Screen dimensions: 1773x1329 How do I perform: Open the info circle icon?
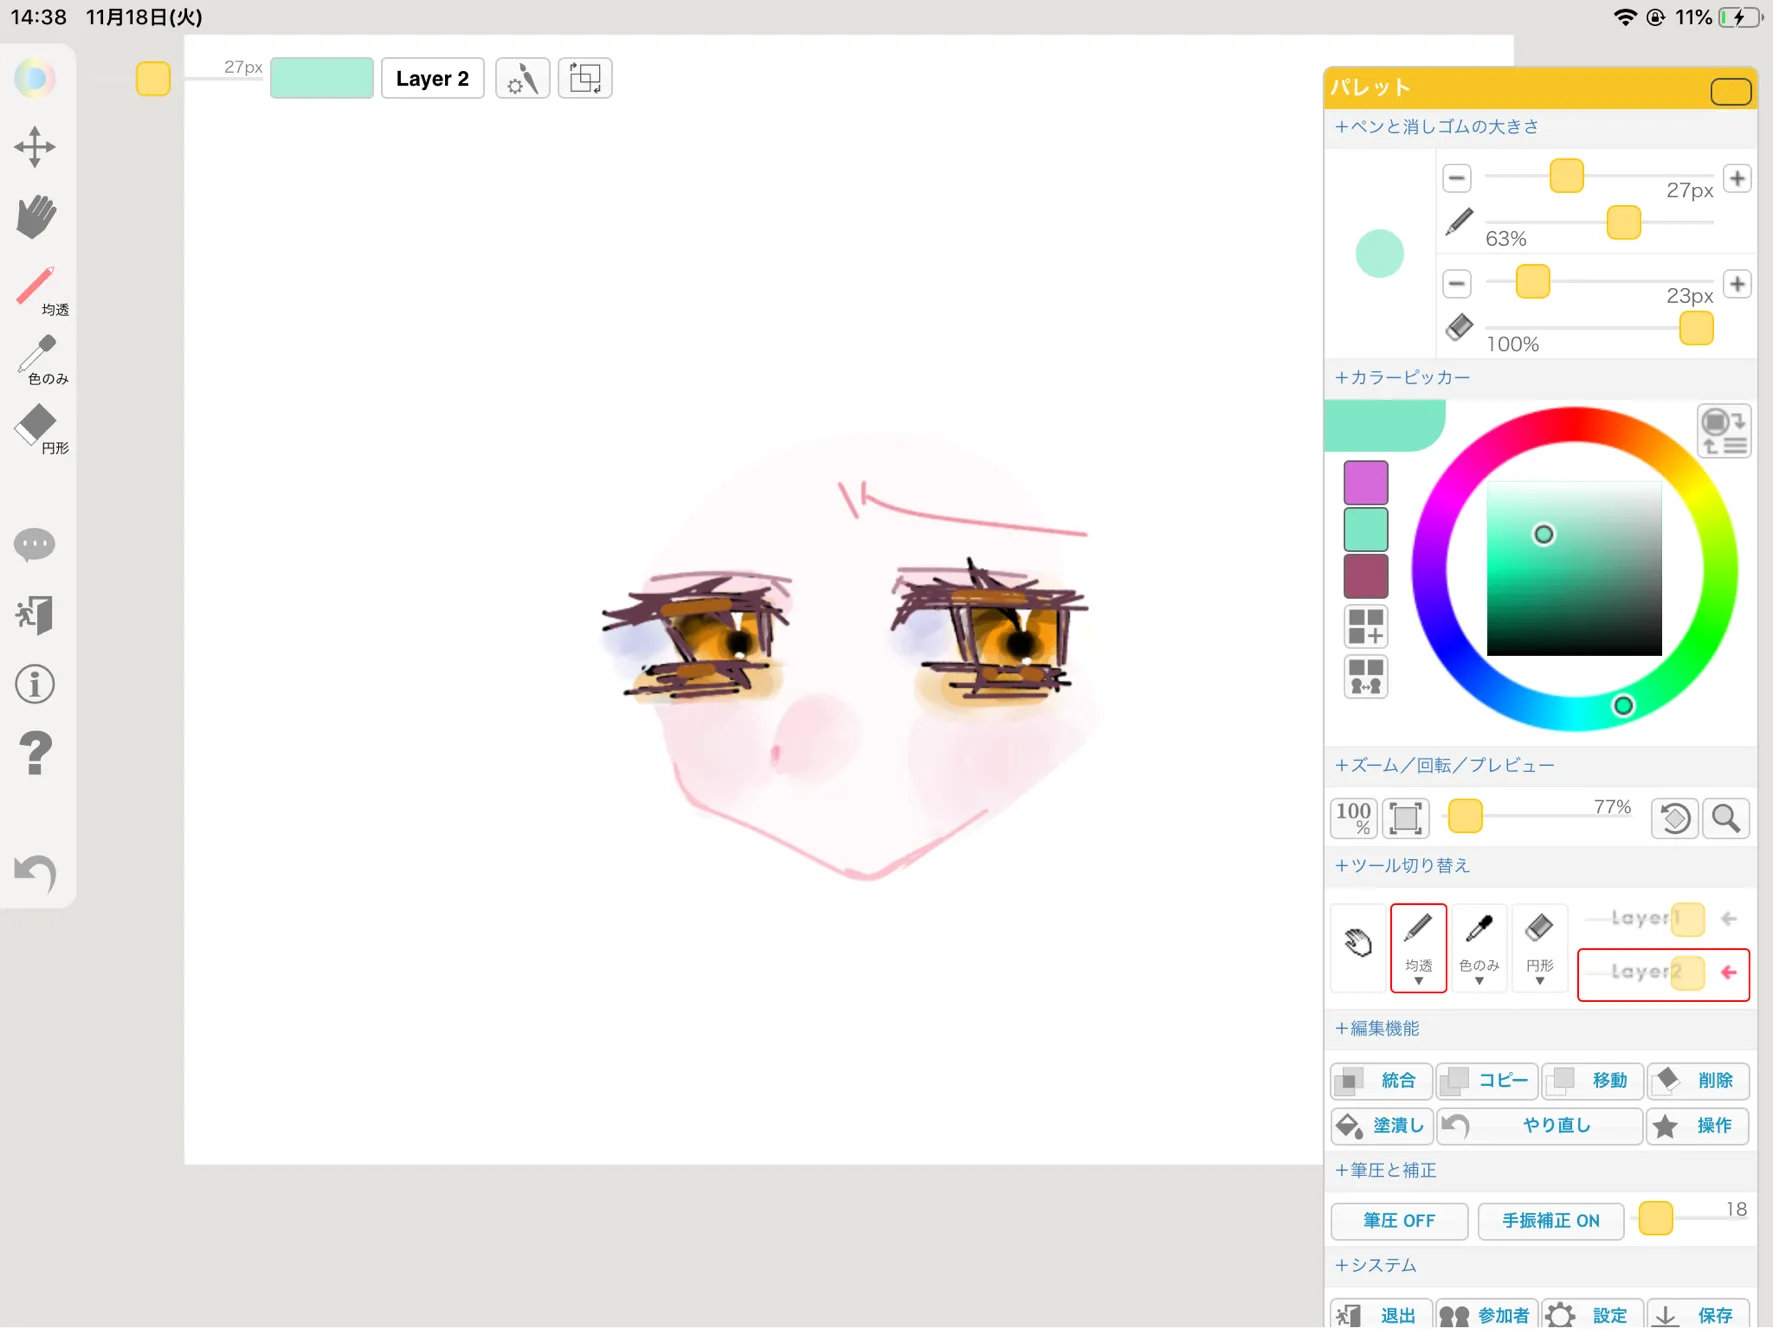pyautogui.click(x=35, y=685)
